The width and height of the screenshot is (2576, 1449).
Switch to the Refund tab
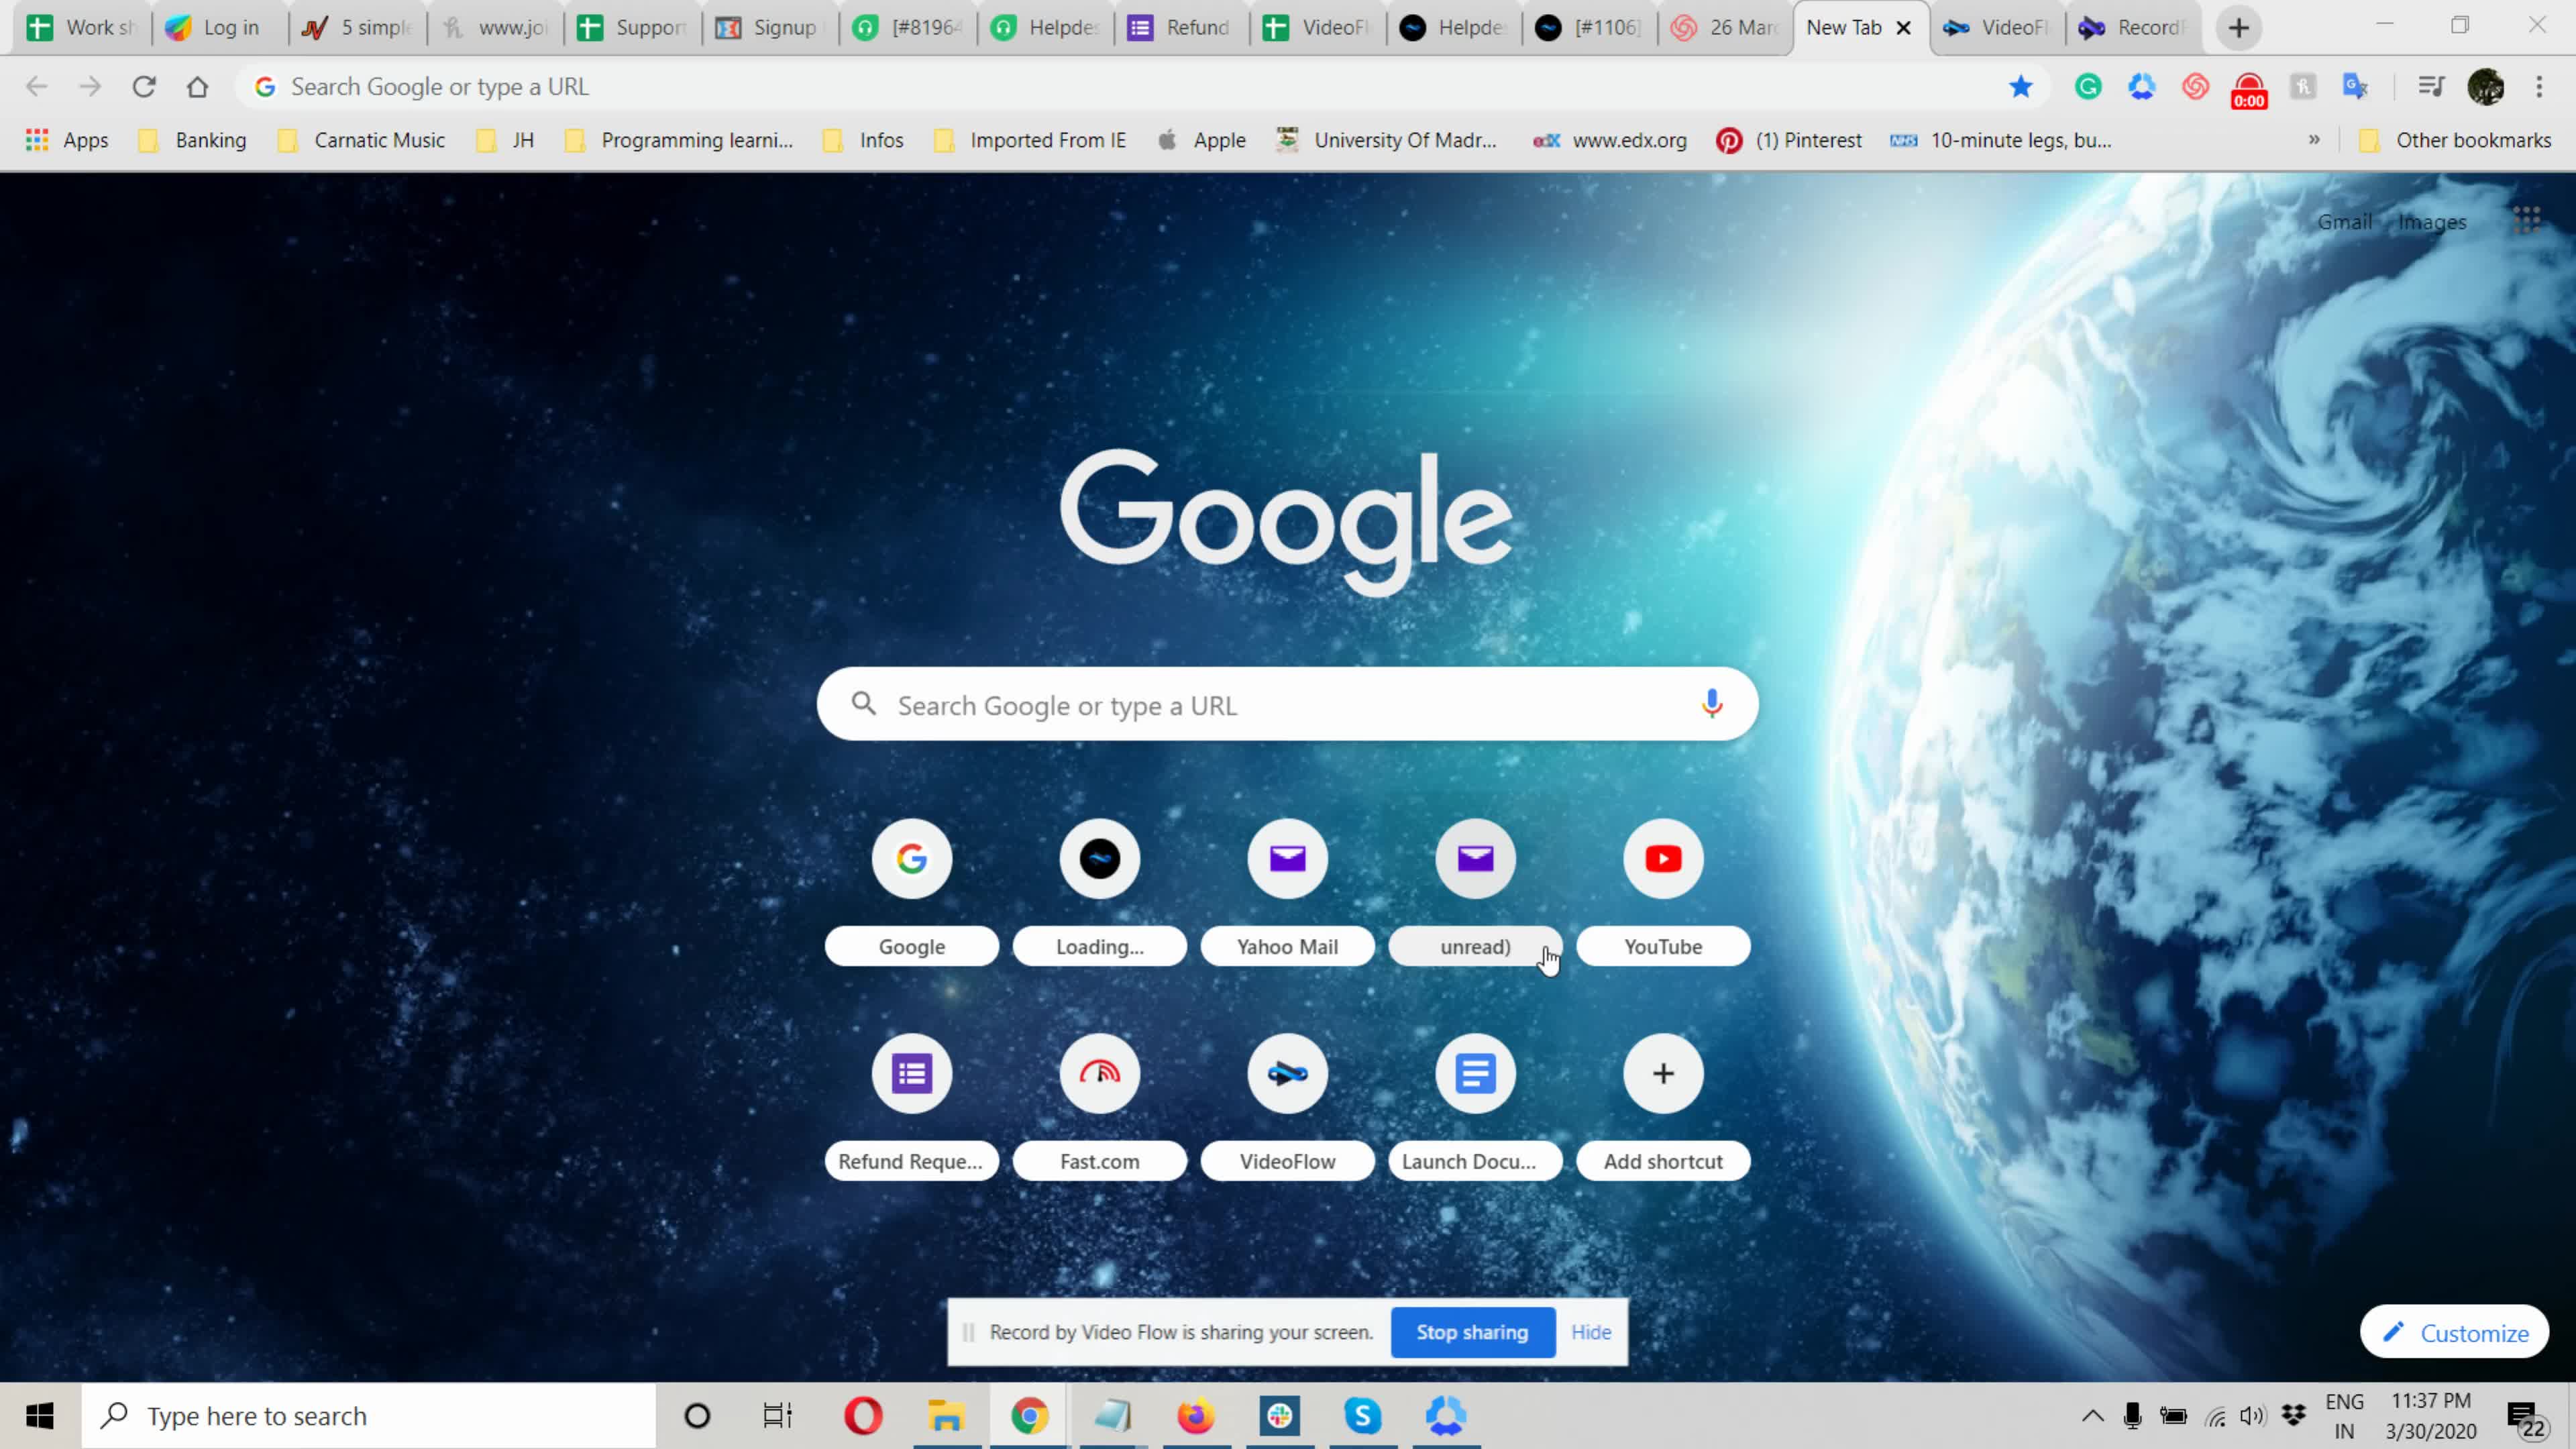[x=1182, y=28]
